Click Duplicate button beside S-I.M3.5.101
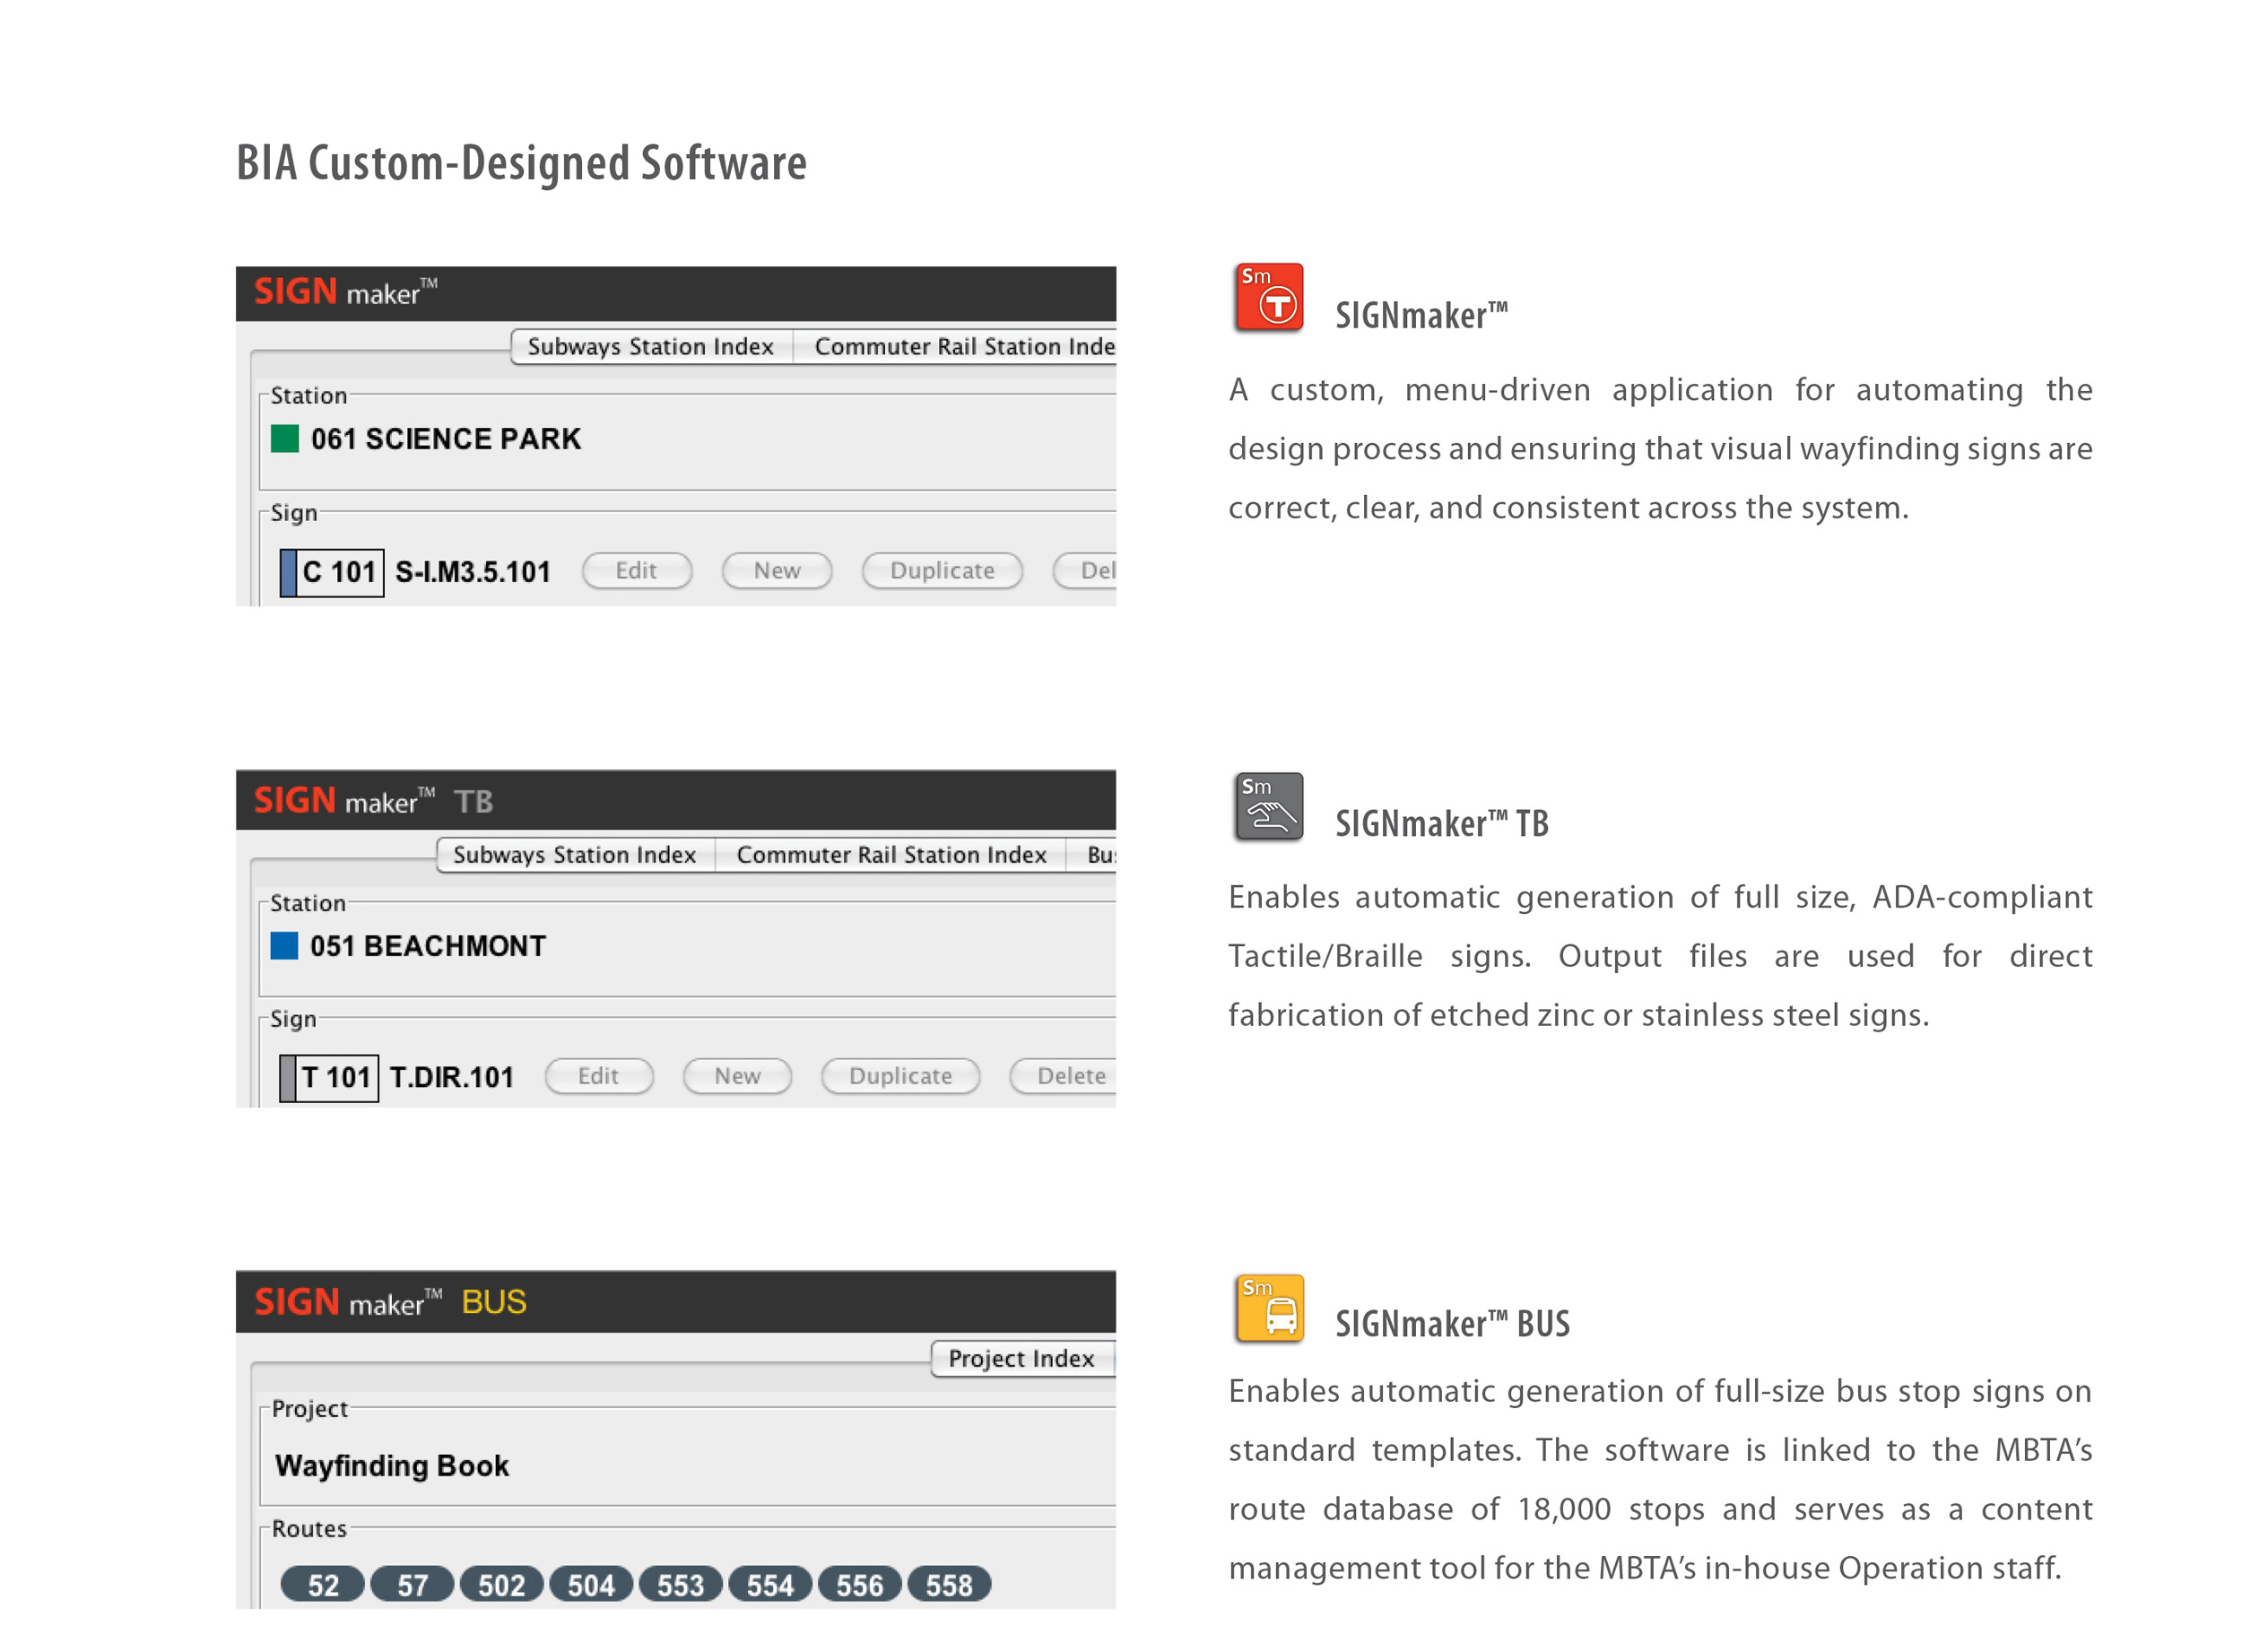2242x1652 pixels. pos(942,570)
